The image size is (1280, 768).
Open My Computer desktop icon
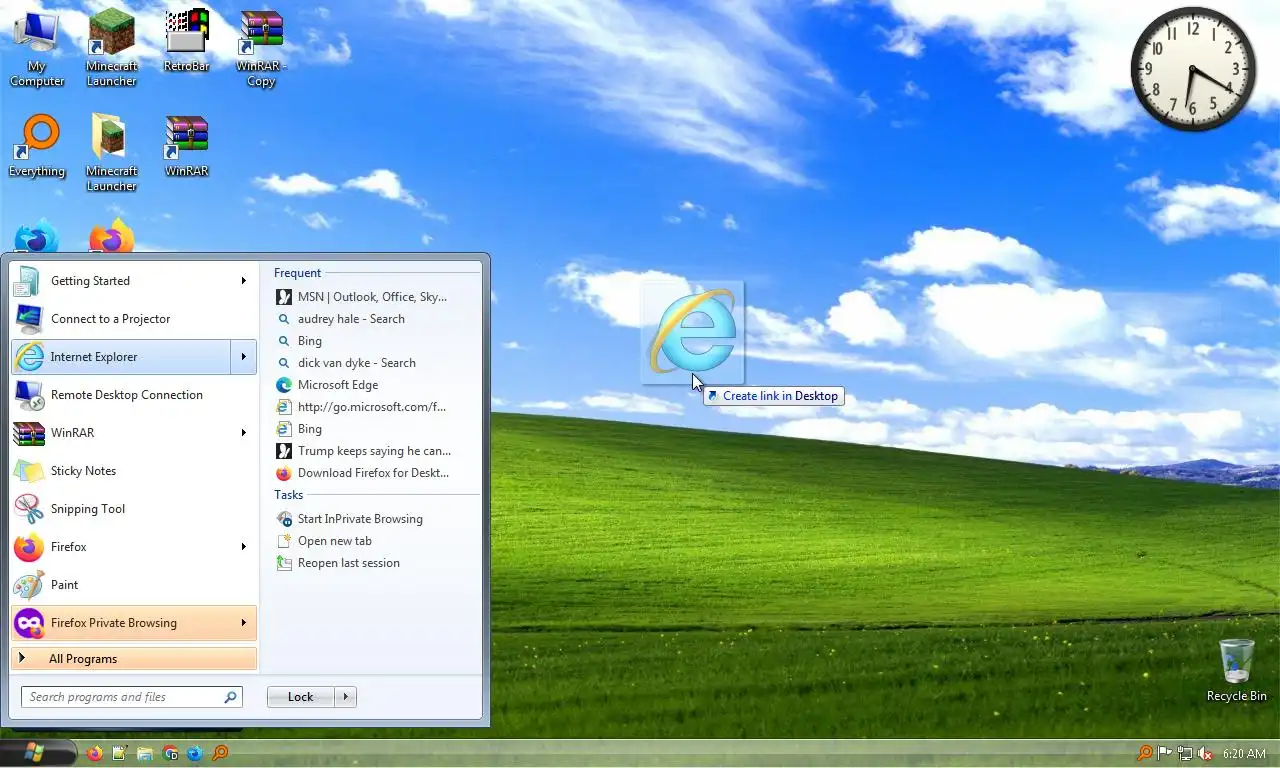coord(37,47)
